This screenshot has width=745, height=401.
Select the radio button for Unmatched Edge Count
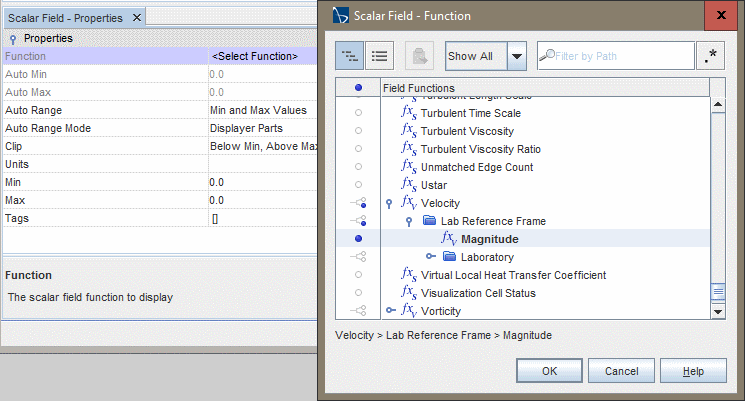358,167
